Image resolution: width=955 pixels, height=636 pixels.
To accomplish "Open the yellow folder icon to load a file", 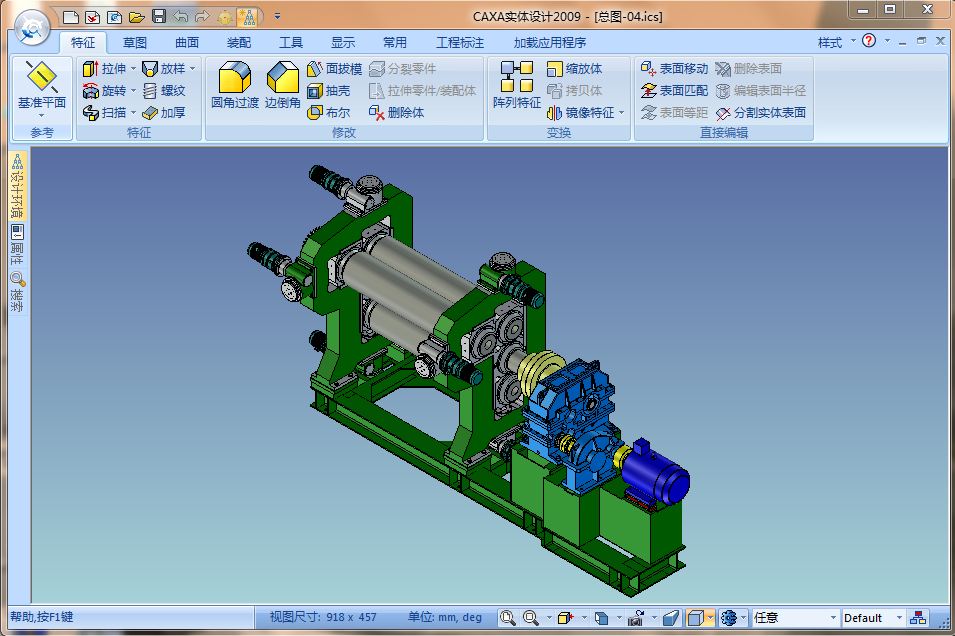I will coord(136,17).
